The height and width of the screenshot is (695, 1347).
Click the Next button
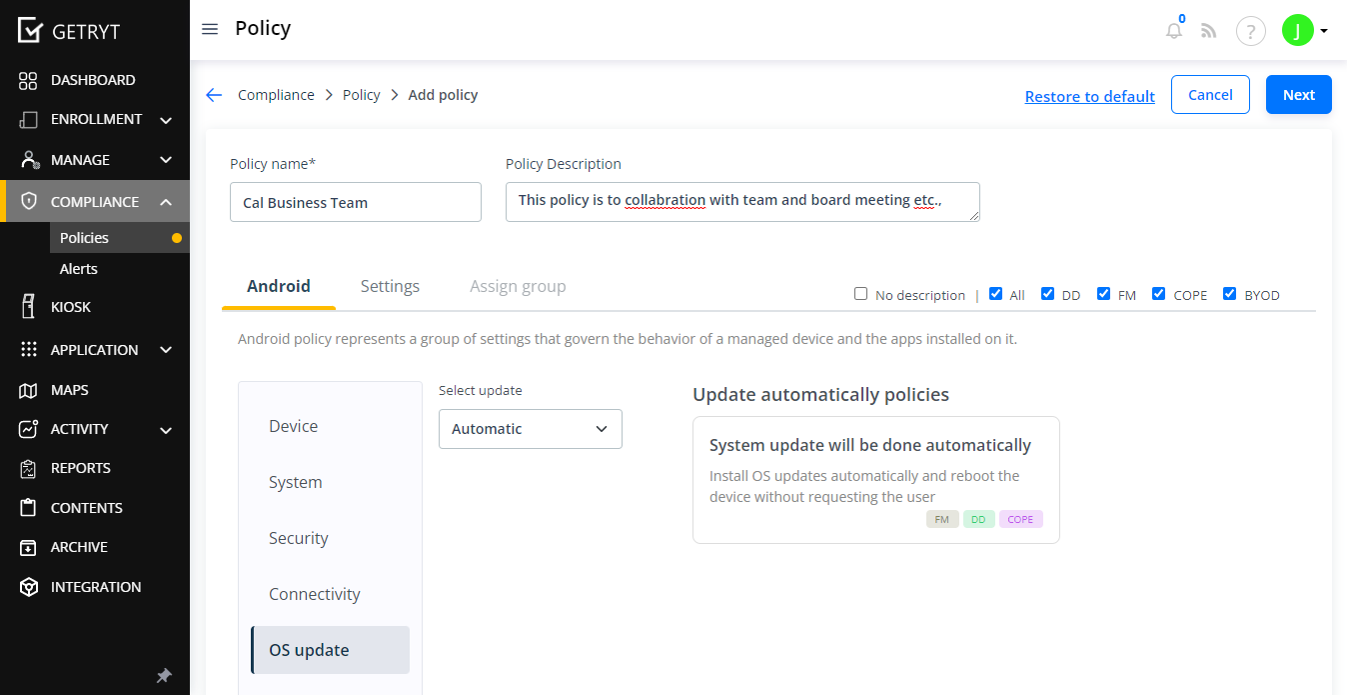point(1299,95)
